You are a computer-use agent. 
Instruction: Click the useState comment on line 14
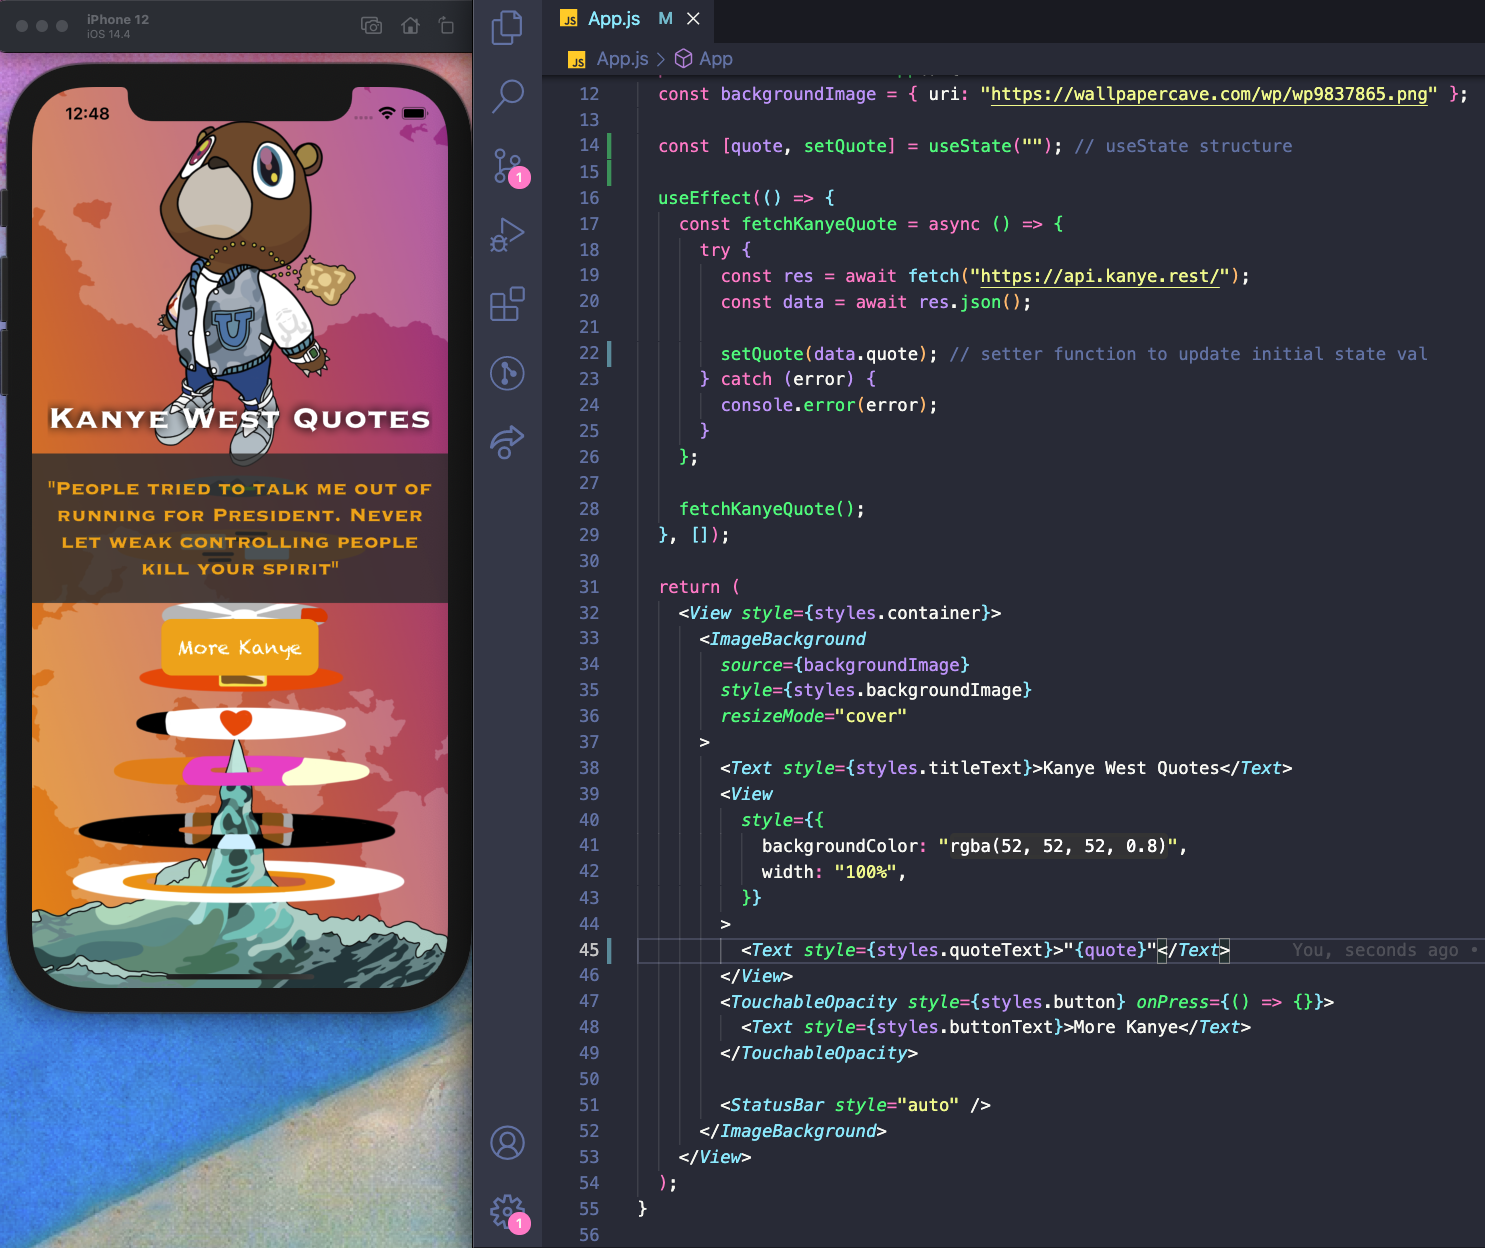pyautogui.click(x=1183, y=146)
